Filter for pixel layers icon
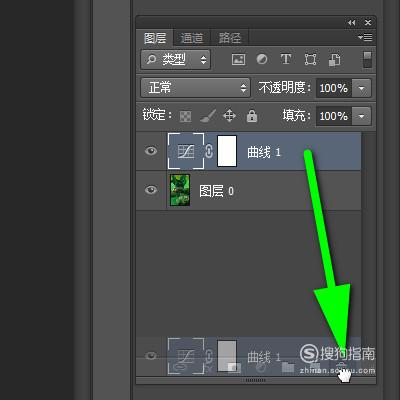Screen dimensions: 400x400 [x=238, y=60]
